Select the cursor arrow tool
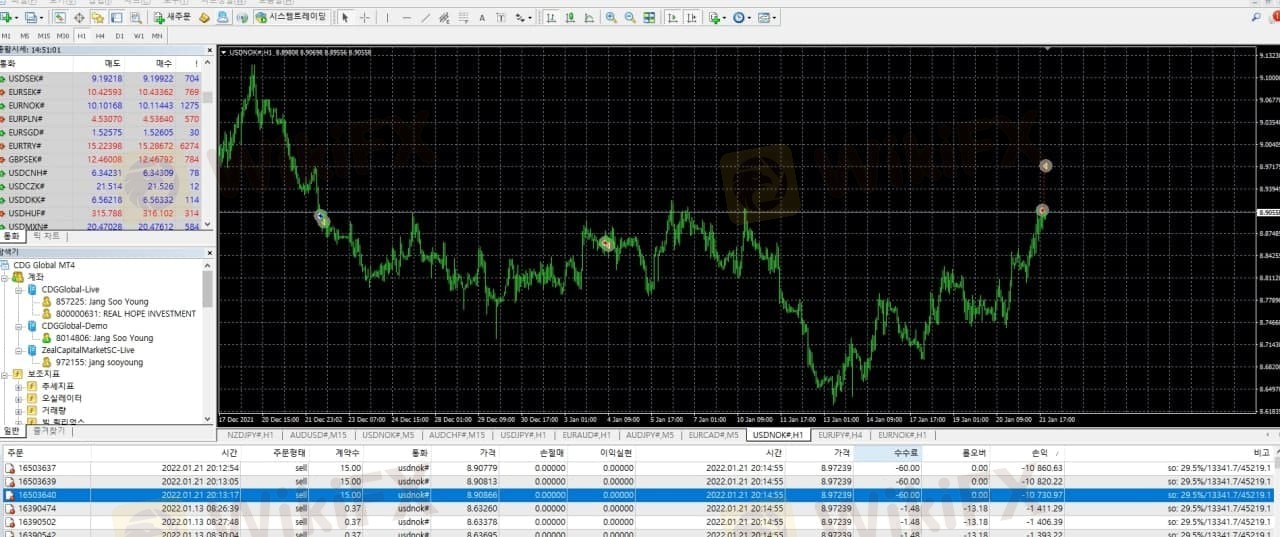 pyautogui.click(x=345, y=18)
